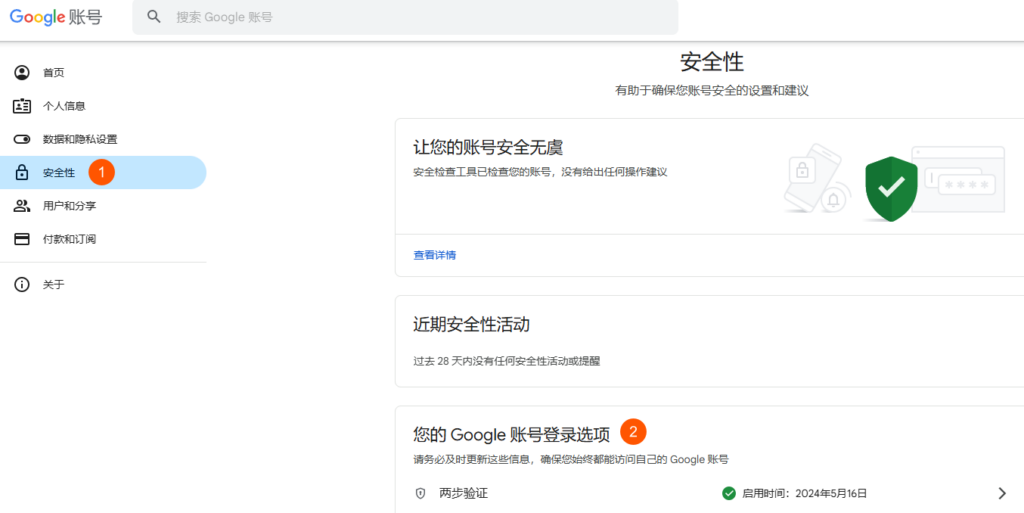
Task: Click the 两步验证 shield icon
Action: pos(421,493)
